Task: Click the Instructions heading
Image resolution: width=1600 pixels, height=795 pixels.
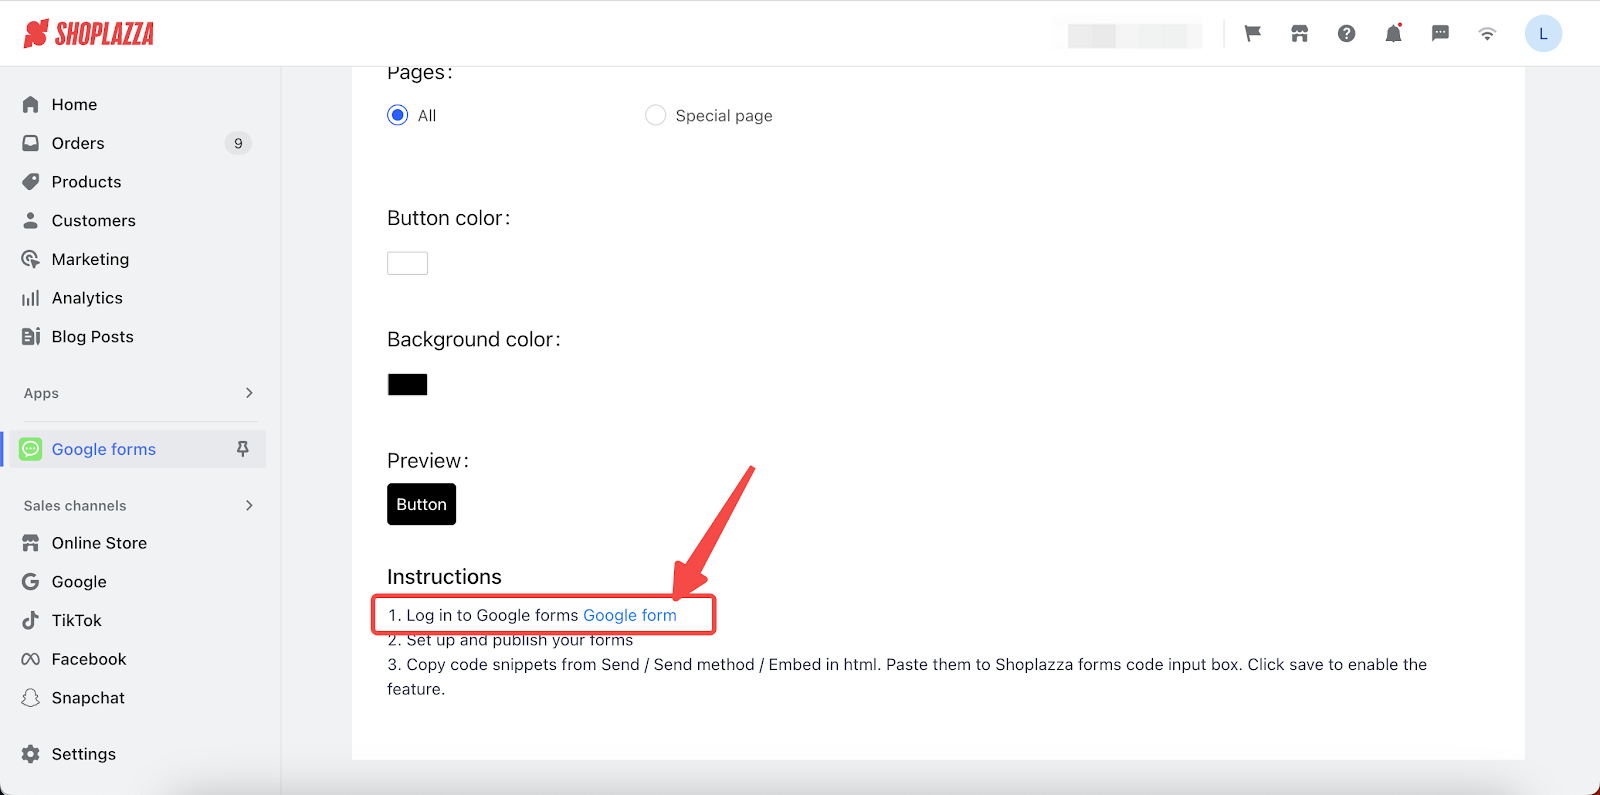Action: (x=444, y=577)
